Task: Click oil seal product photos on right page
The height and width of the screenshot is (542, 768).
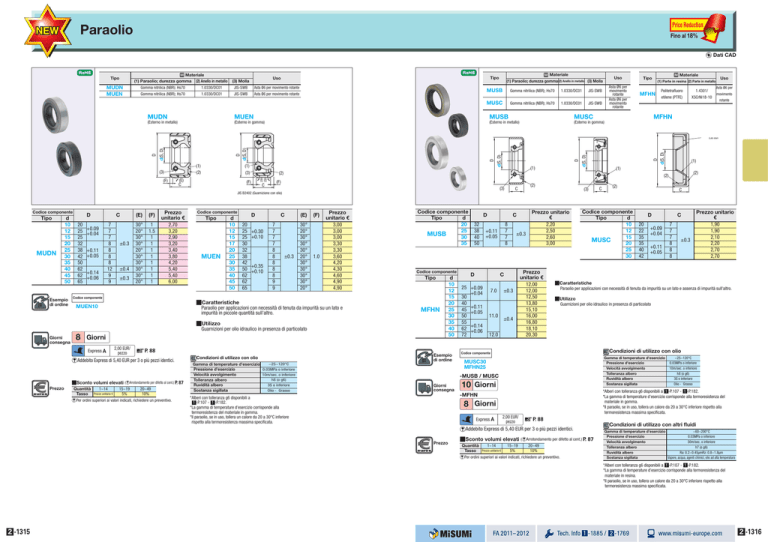Action: click(446, 136)
